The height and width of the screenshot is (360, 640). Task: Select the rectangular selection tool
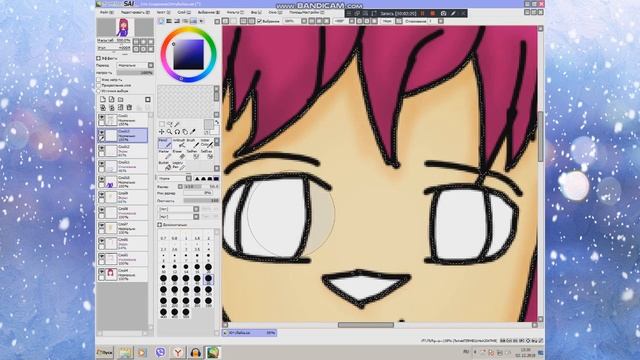coord(162,124)
